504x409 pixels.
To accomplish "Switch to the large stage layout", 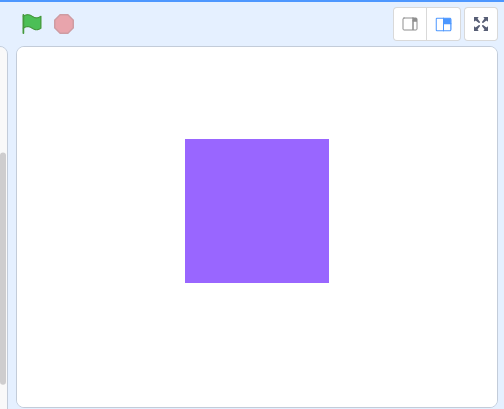I will coord(444,24).
